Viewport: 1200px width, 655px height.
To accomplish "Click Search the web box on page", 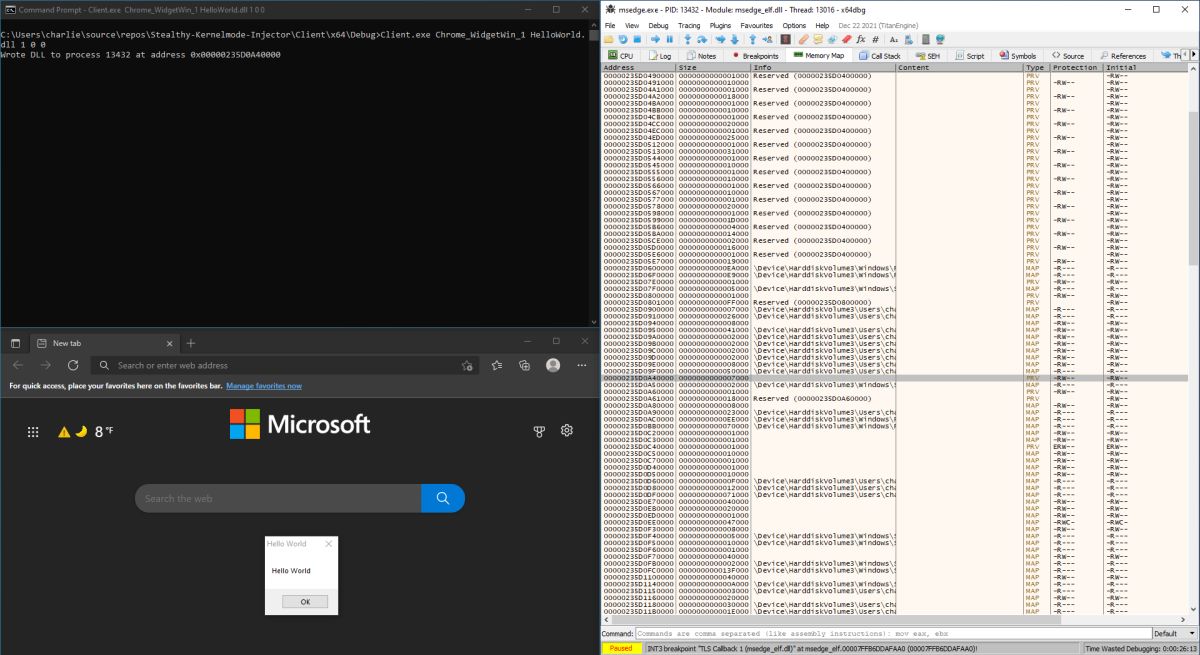I will click(278, 498).
